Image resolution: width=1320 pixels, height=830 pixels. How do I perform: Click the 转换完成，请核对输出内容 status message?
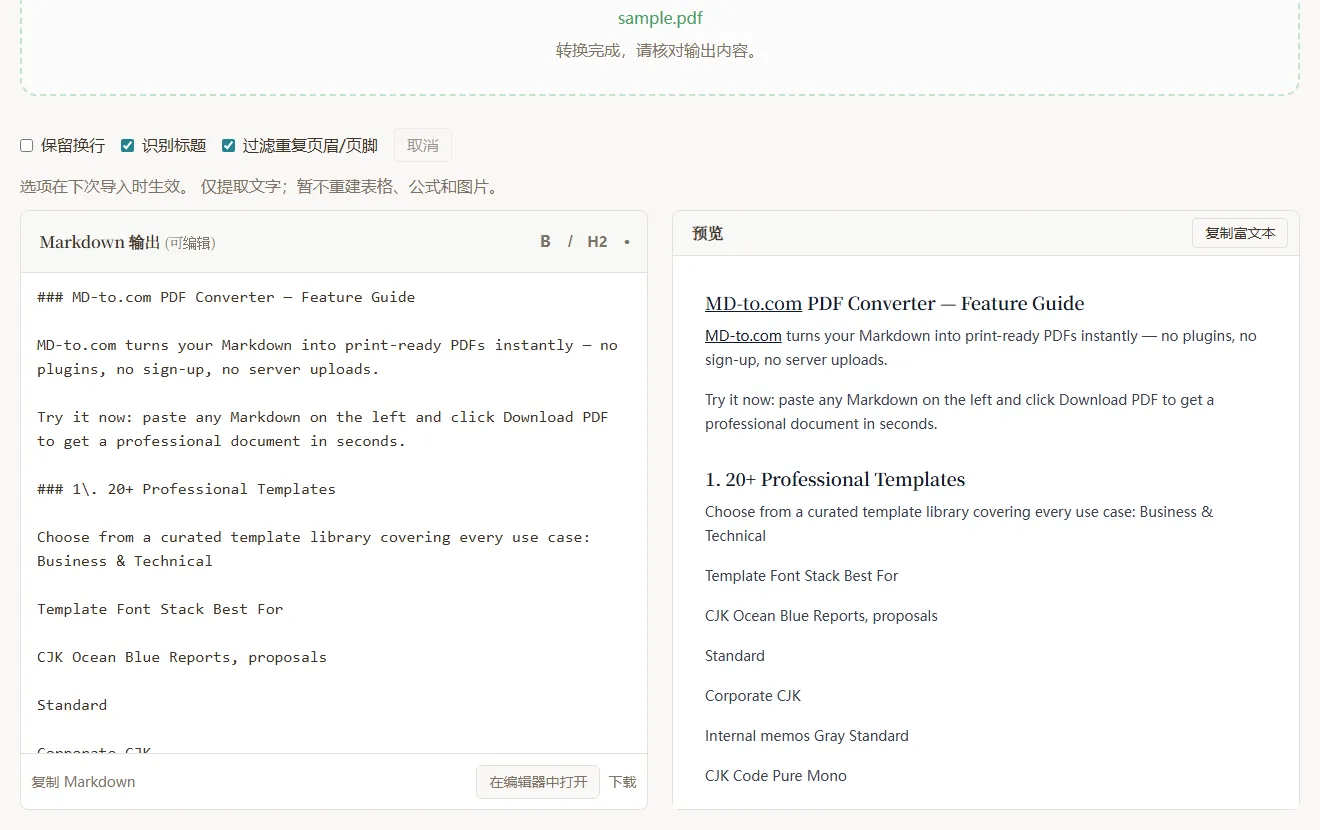[660, 50]
